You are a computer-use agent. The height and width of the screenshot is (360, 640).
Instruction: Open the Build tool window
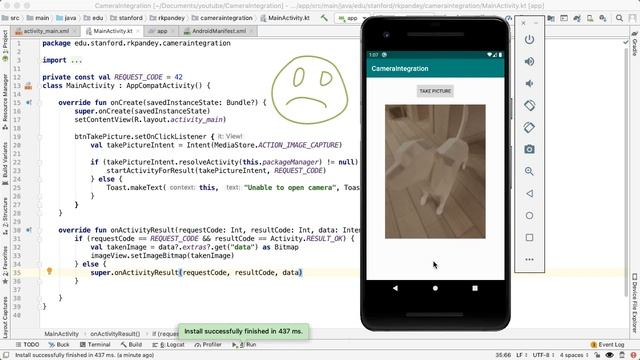[x=131, y=344]
